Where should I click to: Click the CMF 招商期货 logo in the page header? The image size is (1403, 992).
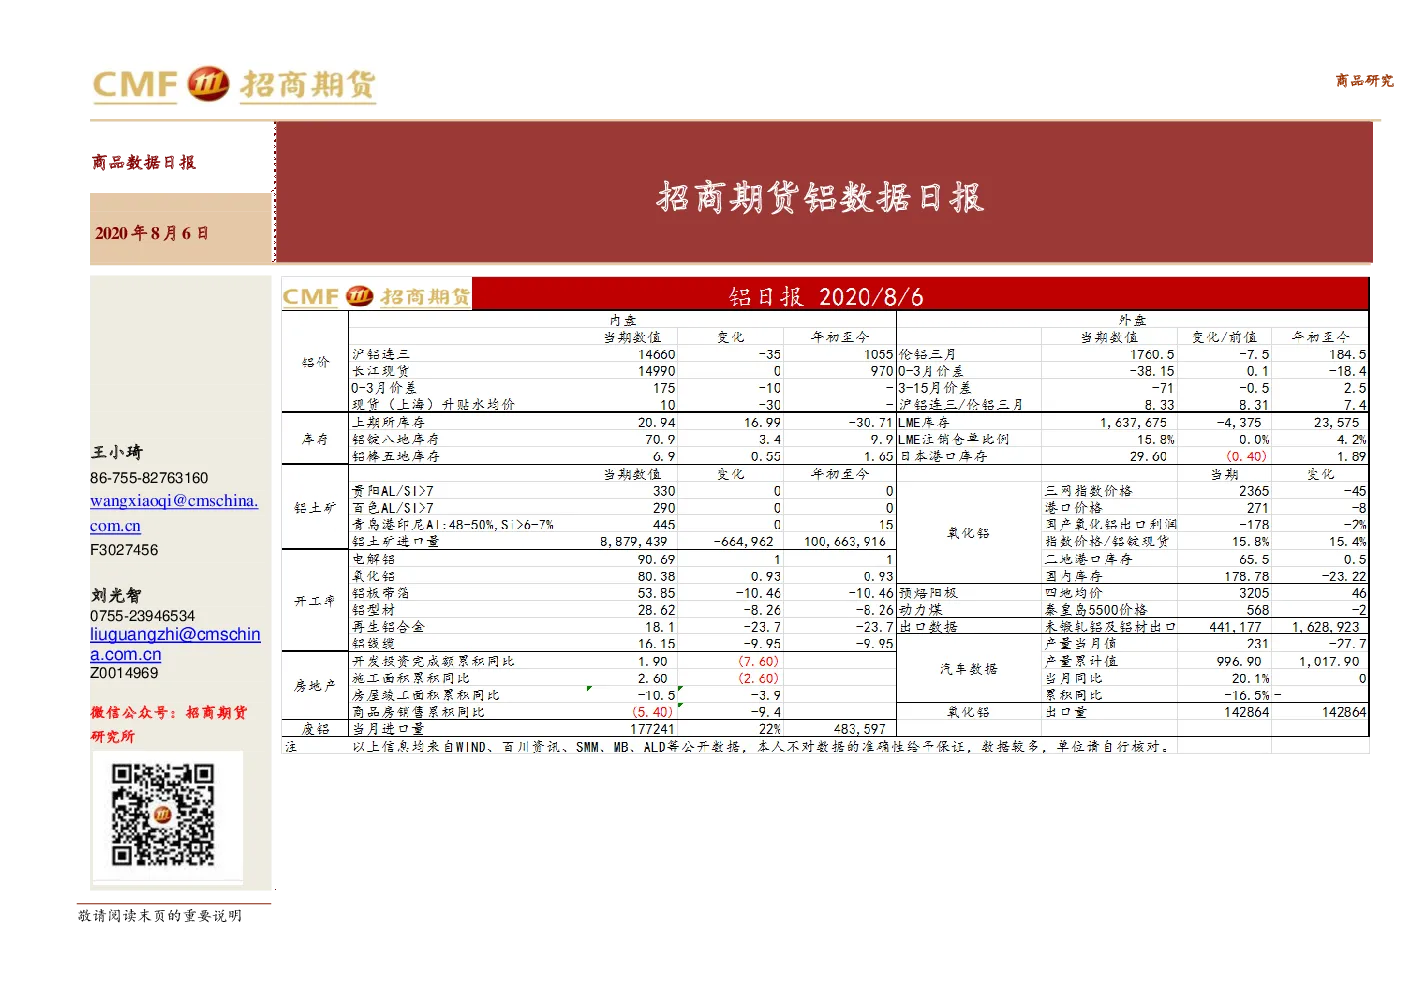pyautogui.click(x=234, y=85)
